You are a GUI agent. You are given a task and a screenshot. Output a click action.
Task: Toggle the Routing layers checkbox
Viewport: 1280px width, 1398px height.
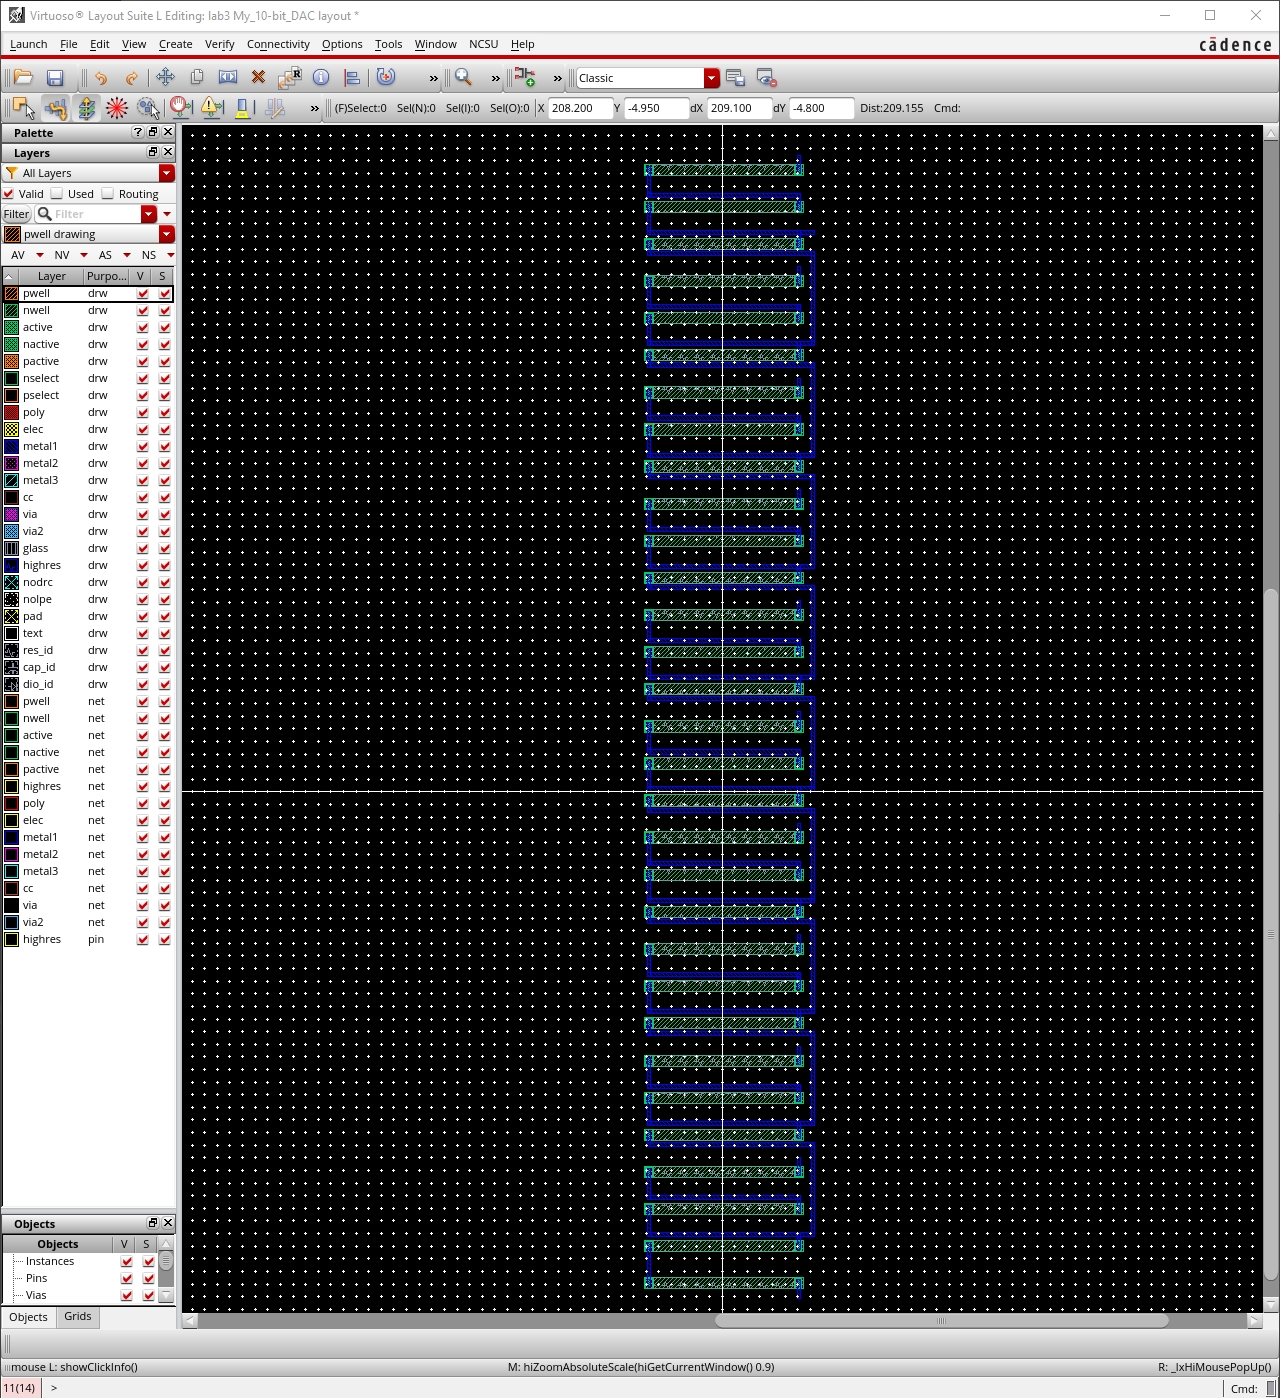pos(108,194)
